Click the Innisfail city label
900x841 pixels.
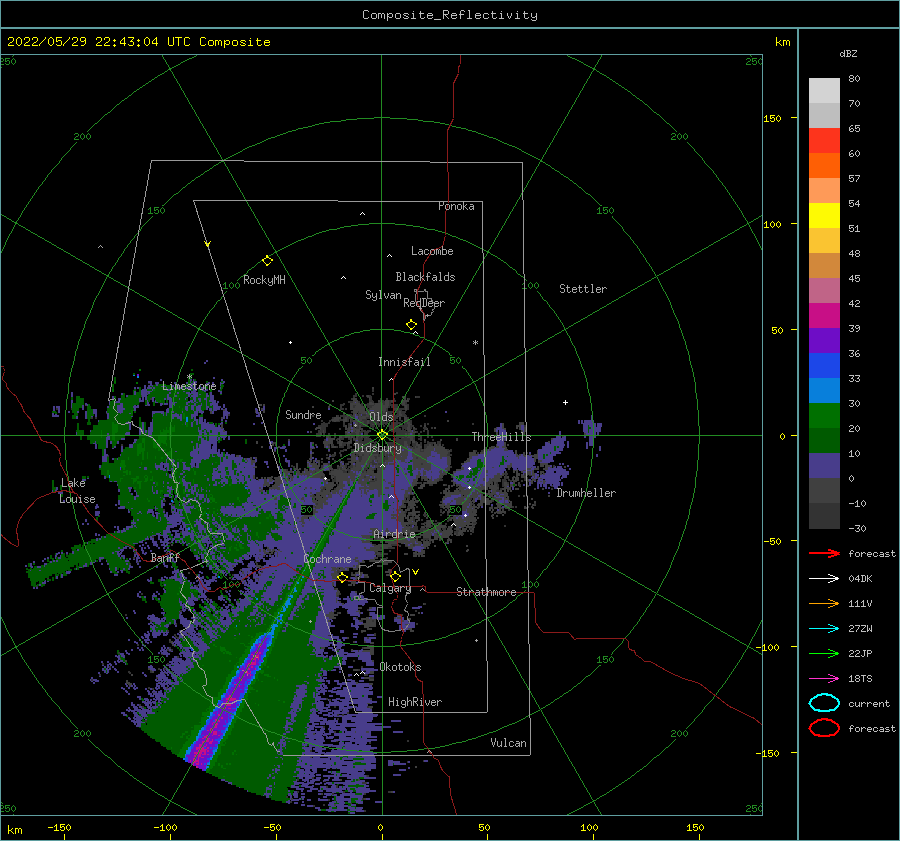click(x=404, y=362)
